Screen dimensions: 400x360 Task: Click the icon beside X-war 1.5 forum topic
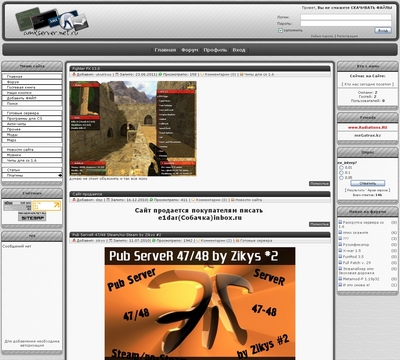pos(340,250)
